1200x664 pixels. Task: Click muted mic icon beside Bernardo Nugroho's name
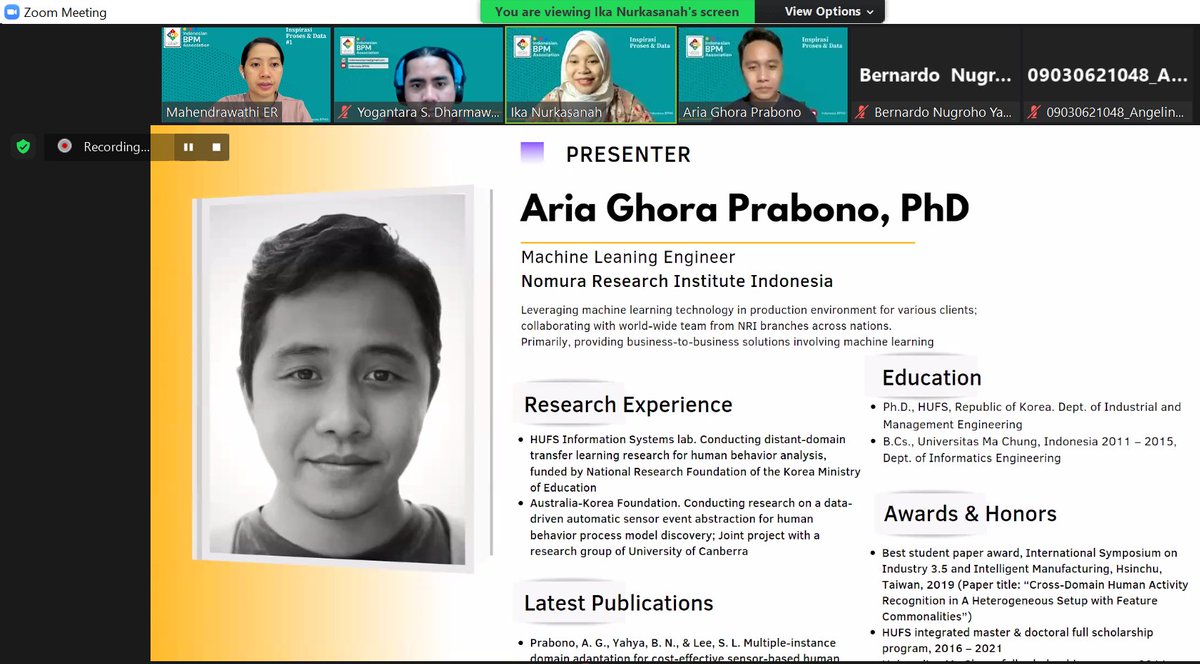(x=861, y=113)
